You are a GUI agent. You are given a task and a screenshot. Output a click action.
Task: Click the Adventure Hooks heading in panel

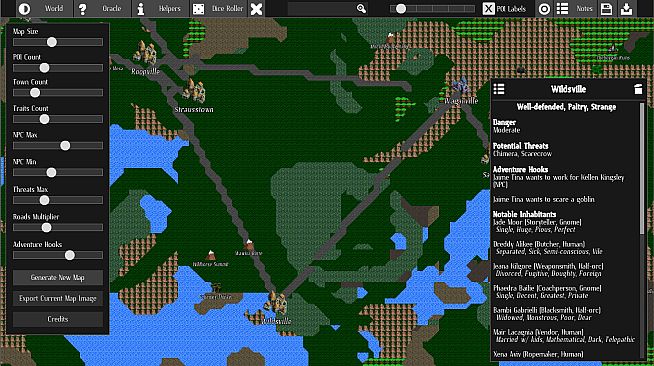pos(520,169)
